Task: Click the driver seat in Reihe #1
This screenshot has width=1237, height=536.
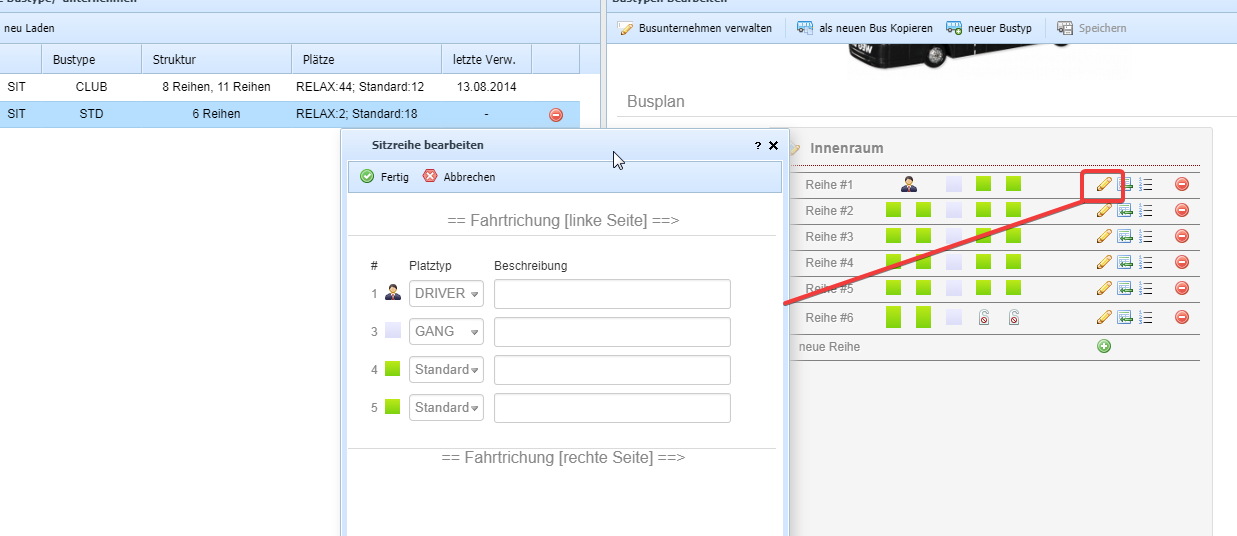Action: pos(909,184)
